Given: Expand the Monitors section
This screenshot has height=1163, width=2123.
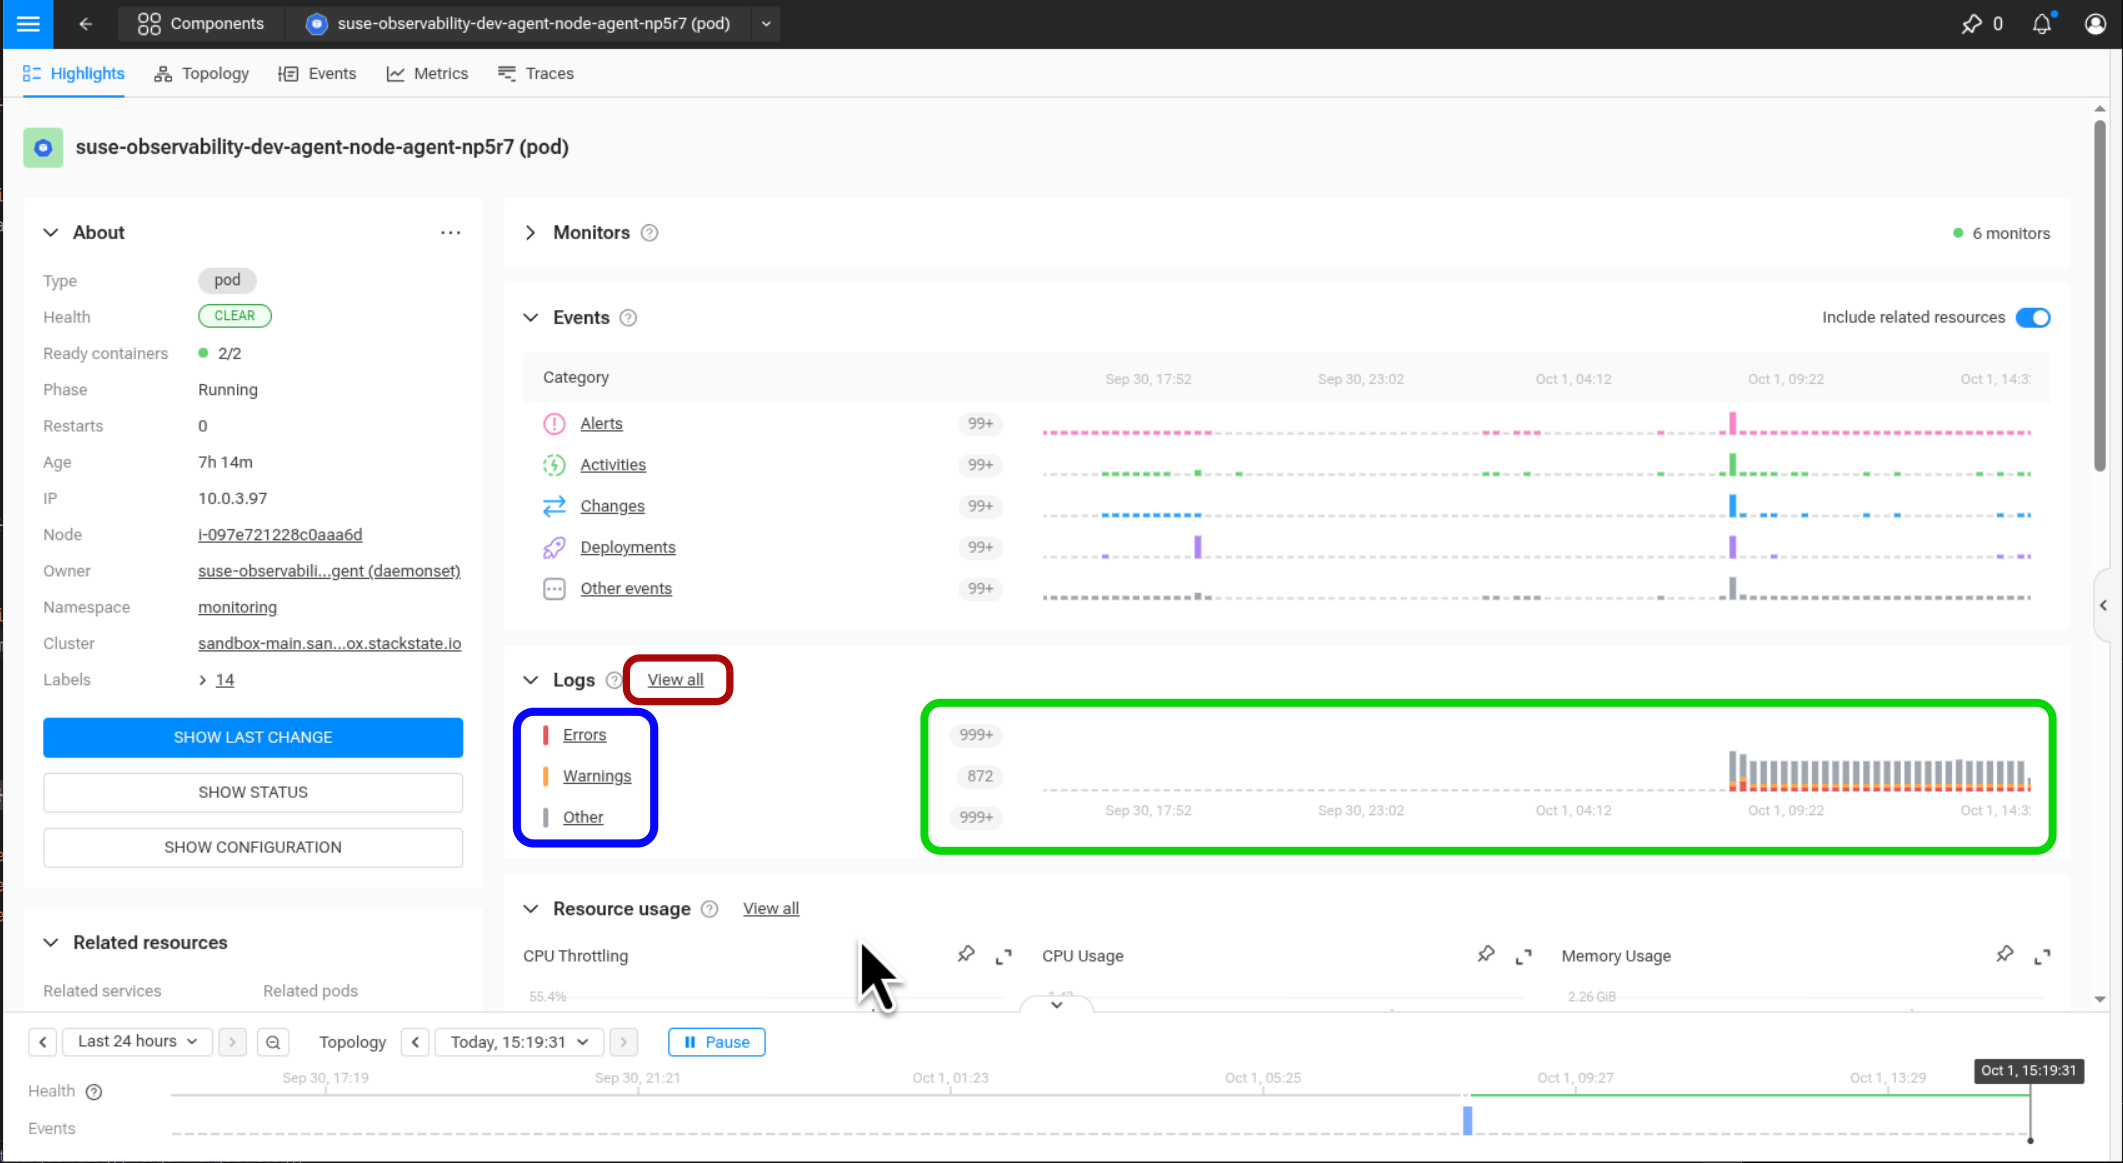Looking at the screenshot, I should [x=530, y=232].
